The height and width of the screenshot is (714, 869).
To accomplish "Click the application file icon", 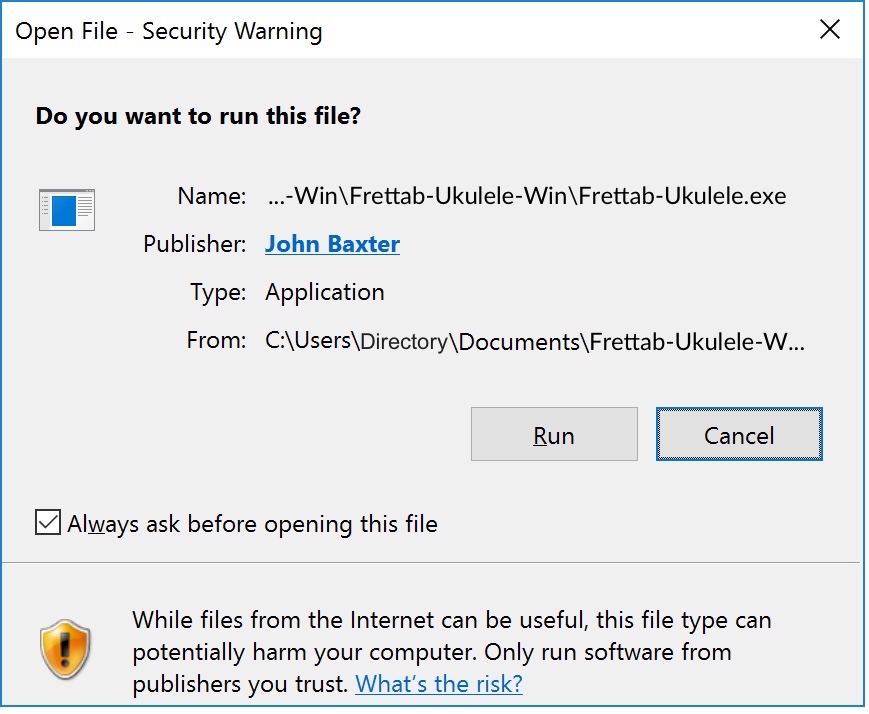I will tap(67, 210).
